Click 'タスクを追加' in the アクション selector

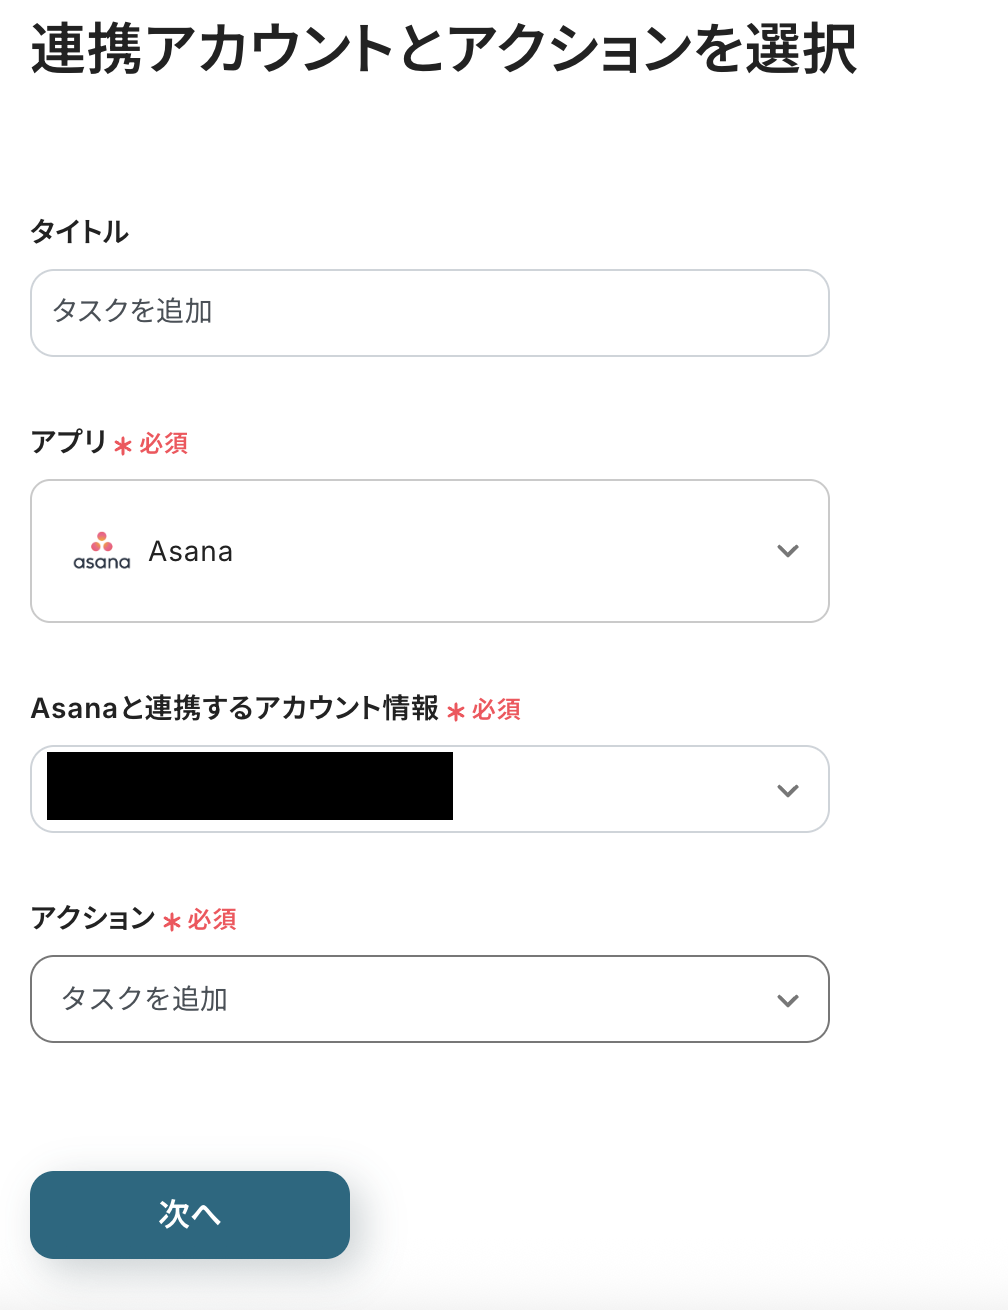145,999
